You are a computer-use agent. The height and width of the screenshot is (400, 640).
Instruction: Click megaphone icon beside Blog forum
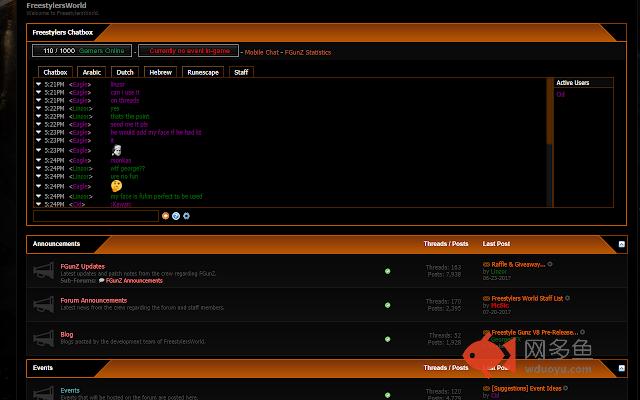44,338
